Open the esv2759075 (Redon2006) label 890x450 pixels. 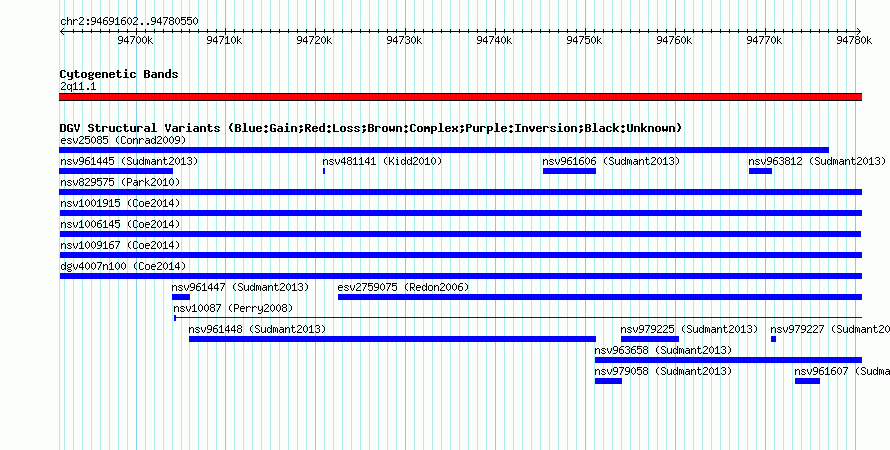404,287
